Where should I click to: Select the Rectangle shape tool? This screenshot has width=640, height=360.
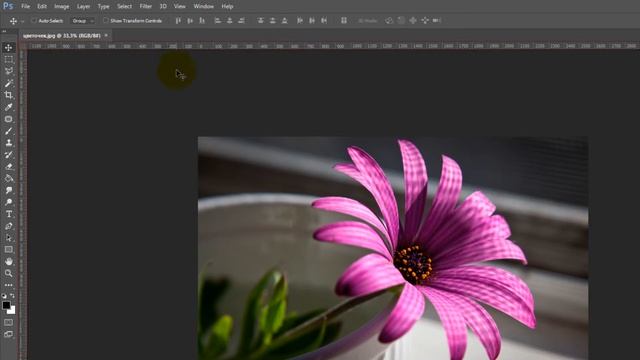[x=8, y=249]
